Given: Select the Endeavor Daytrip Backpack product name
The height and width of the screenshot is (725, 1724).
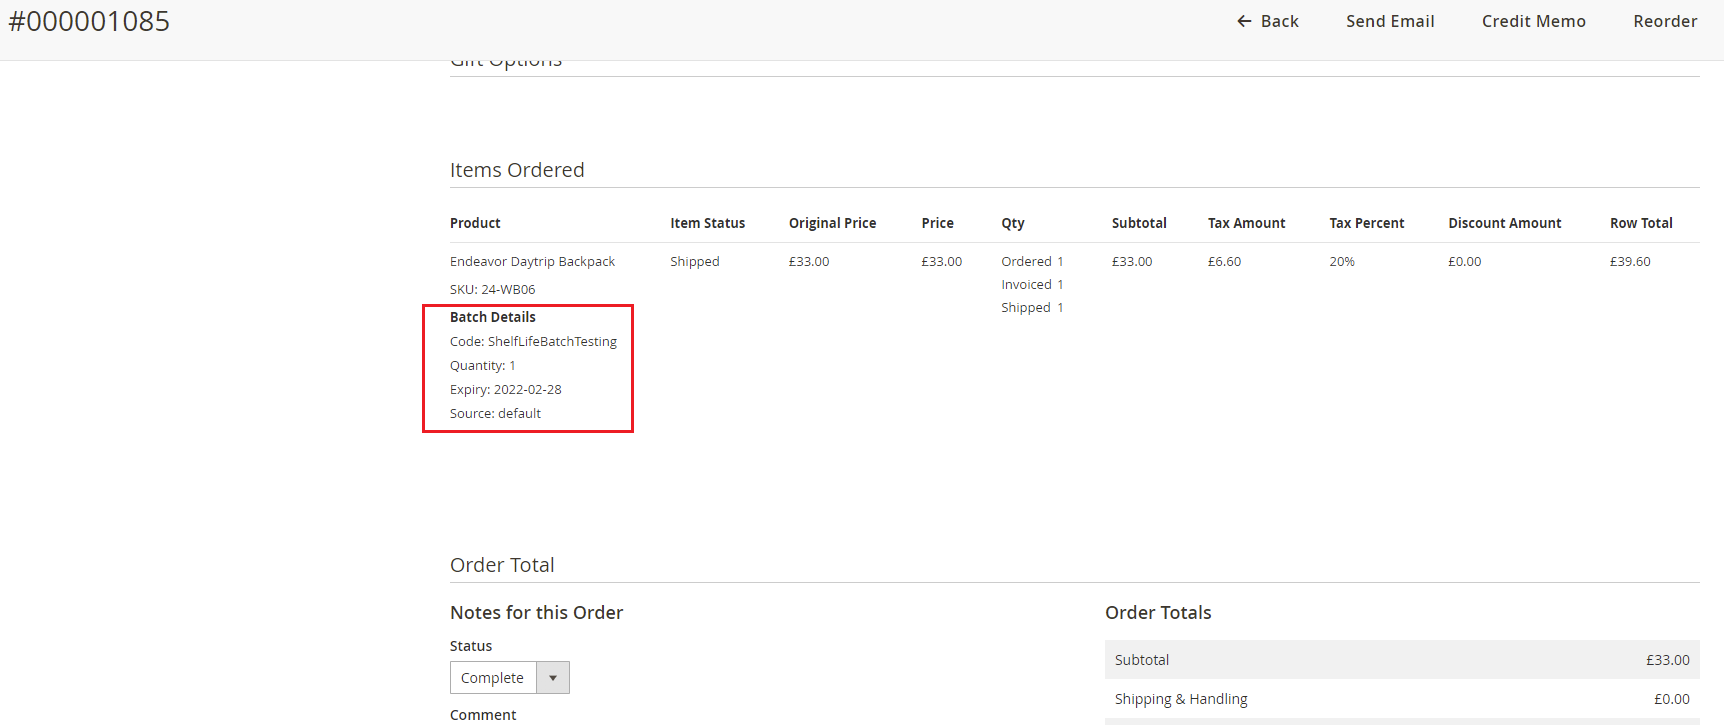Looking at the screenshot, I should pos(532,262).
